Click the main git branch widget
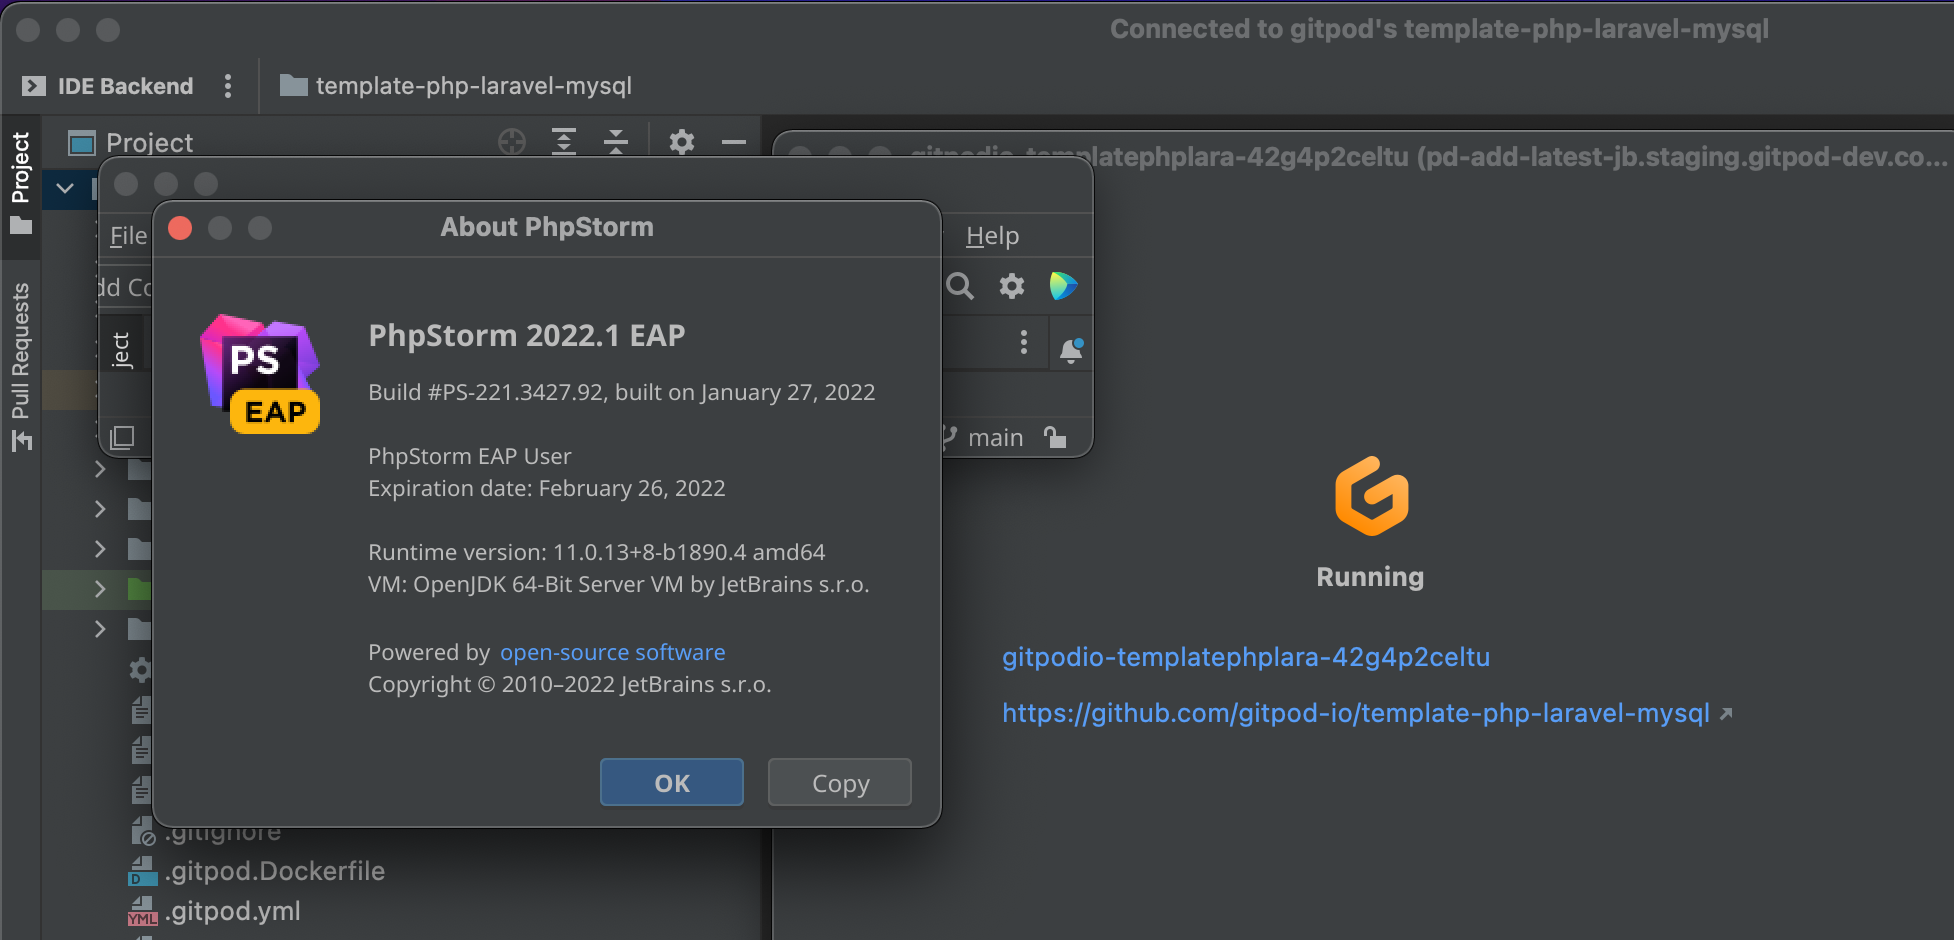Viewport: 1954px width, 940px height. coord(984,438)
